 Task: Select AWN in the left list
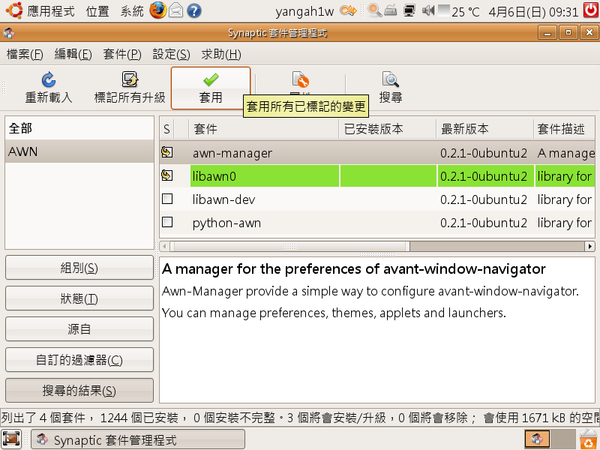pyautogui.click(x=79, y=152)
